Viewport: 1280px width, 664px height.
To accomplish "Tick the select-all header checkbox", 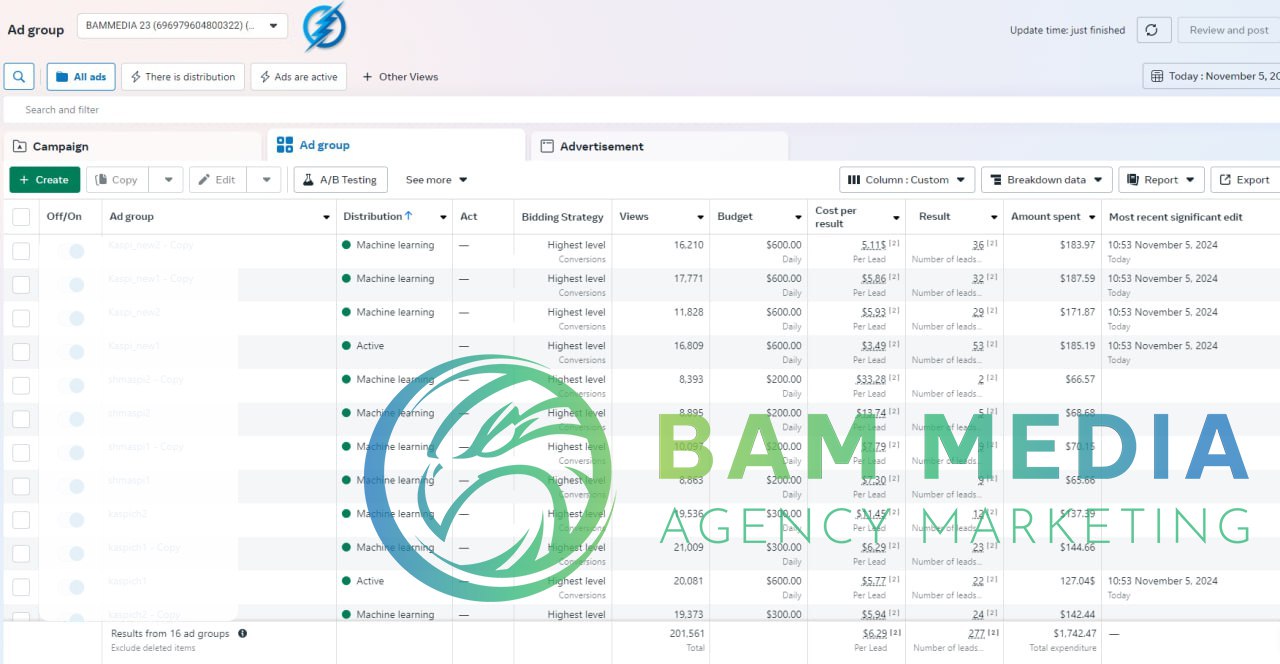I will point(21,217).
